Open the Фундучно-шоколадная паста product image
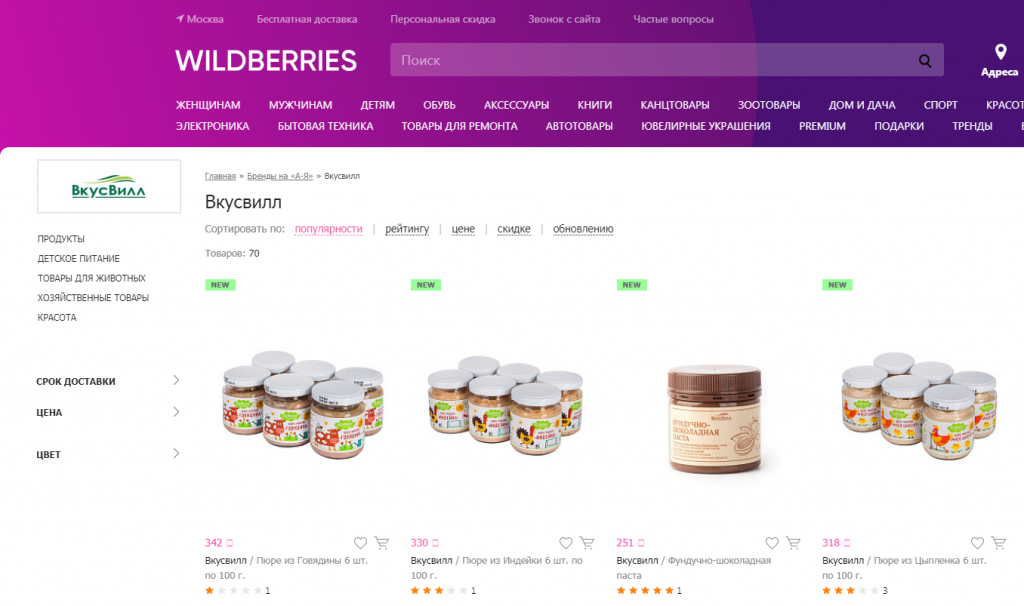 (x=715, y=418)
